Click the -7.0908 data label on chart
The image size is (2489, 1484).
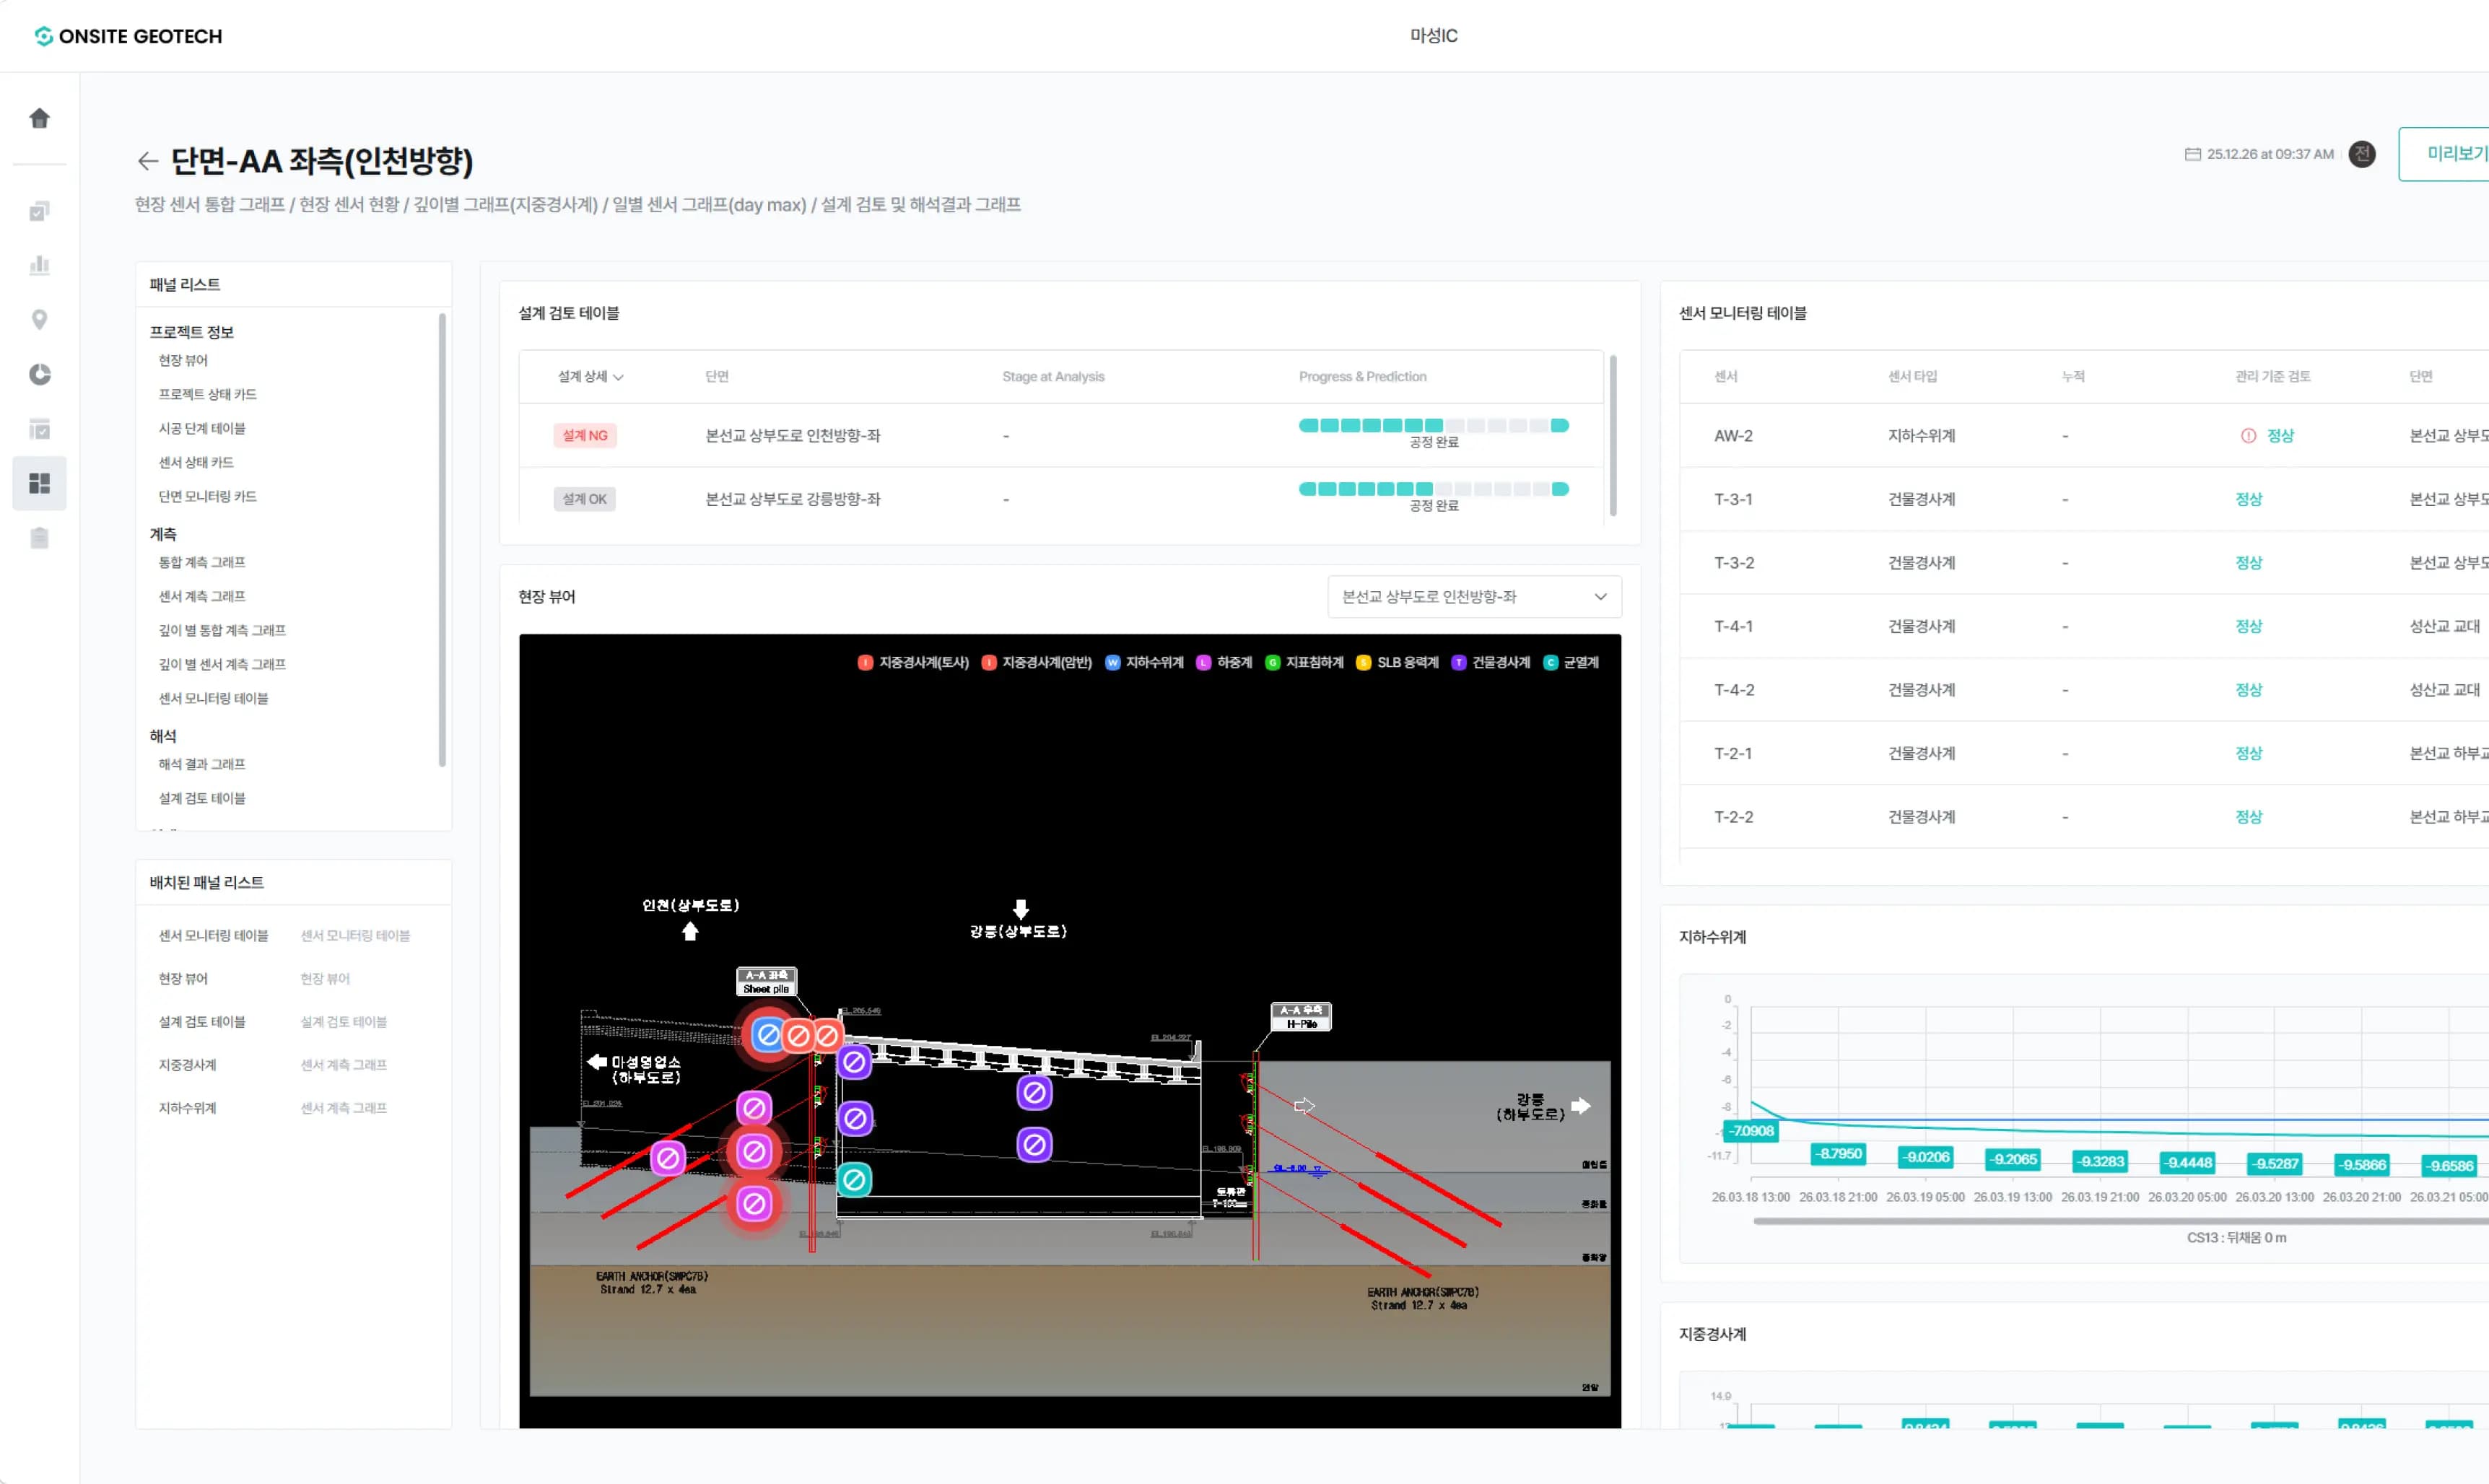point(1750,1131)
